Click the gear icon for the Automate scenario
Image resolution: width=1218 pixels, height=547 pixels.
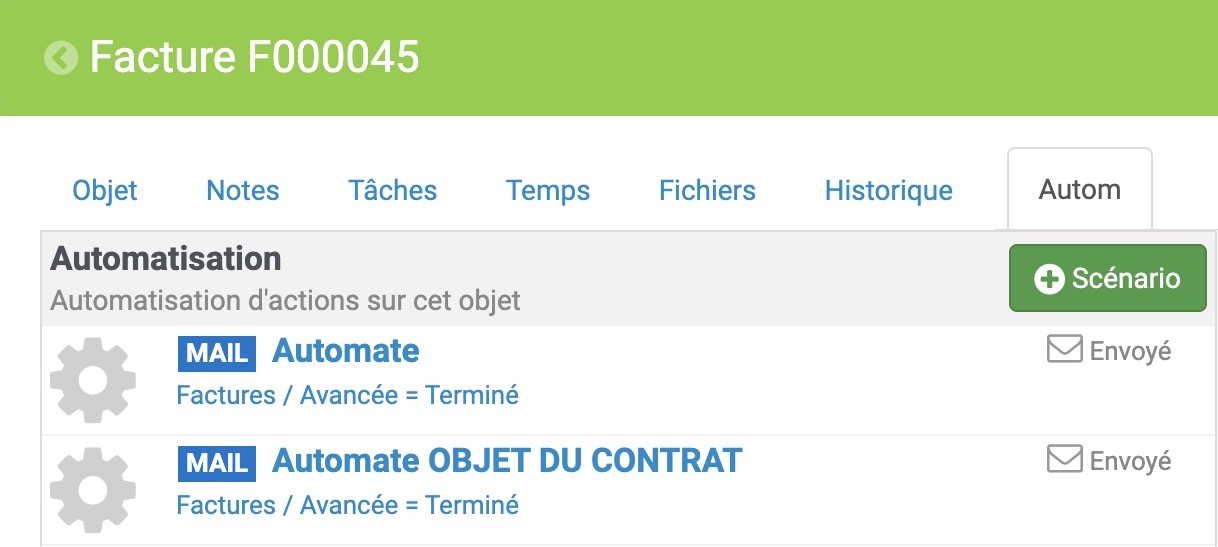(x=93, y=380)
